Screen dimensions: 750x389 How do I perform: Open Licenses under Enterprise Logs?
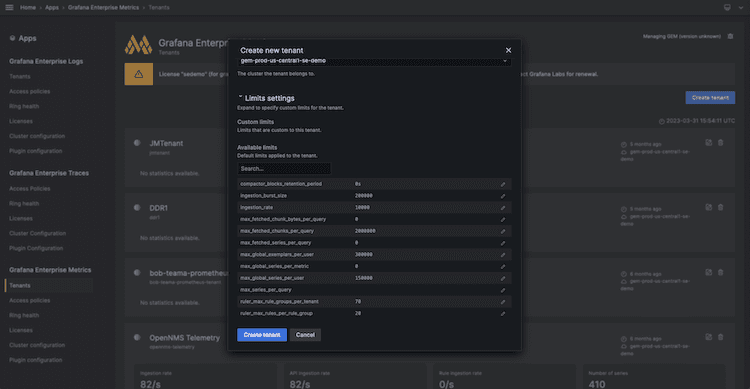21,121
